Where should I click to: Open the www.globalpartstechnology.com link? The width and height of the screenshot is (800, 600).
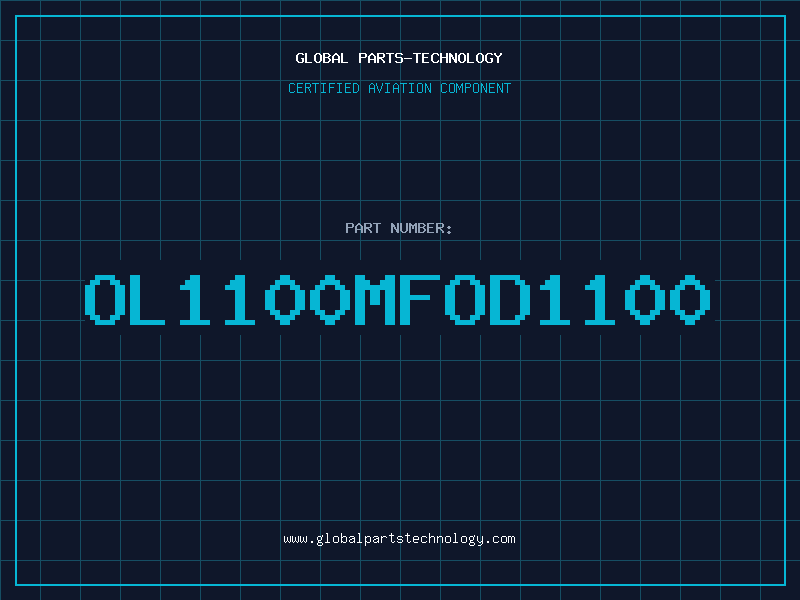pyautogui.click(x=399, y=539)
